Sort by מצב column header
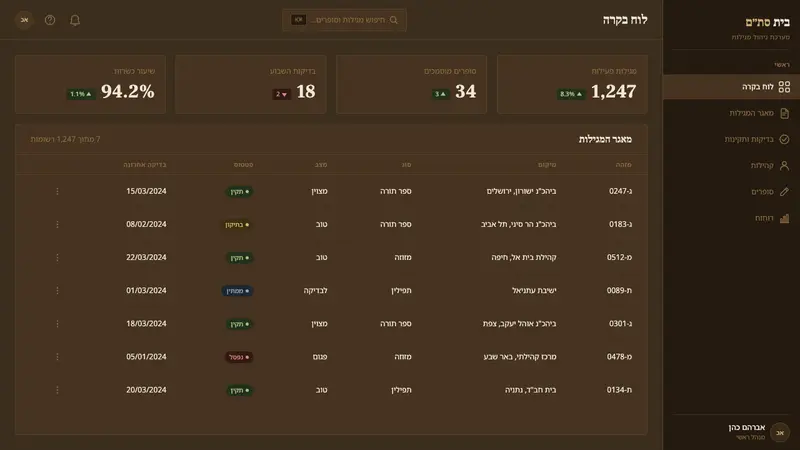Screen dimensions: 800x450 (x=321, y=165)
